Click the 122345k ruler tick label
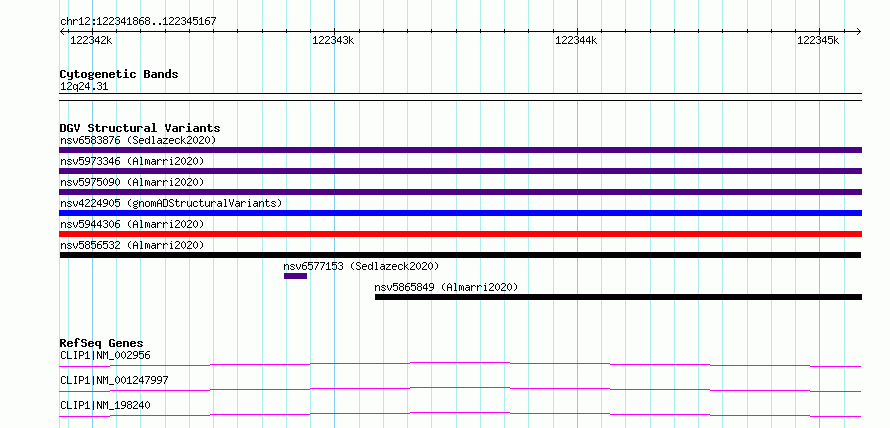Viewport: 890px width, 428px height. (818, 40)
